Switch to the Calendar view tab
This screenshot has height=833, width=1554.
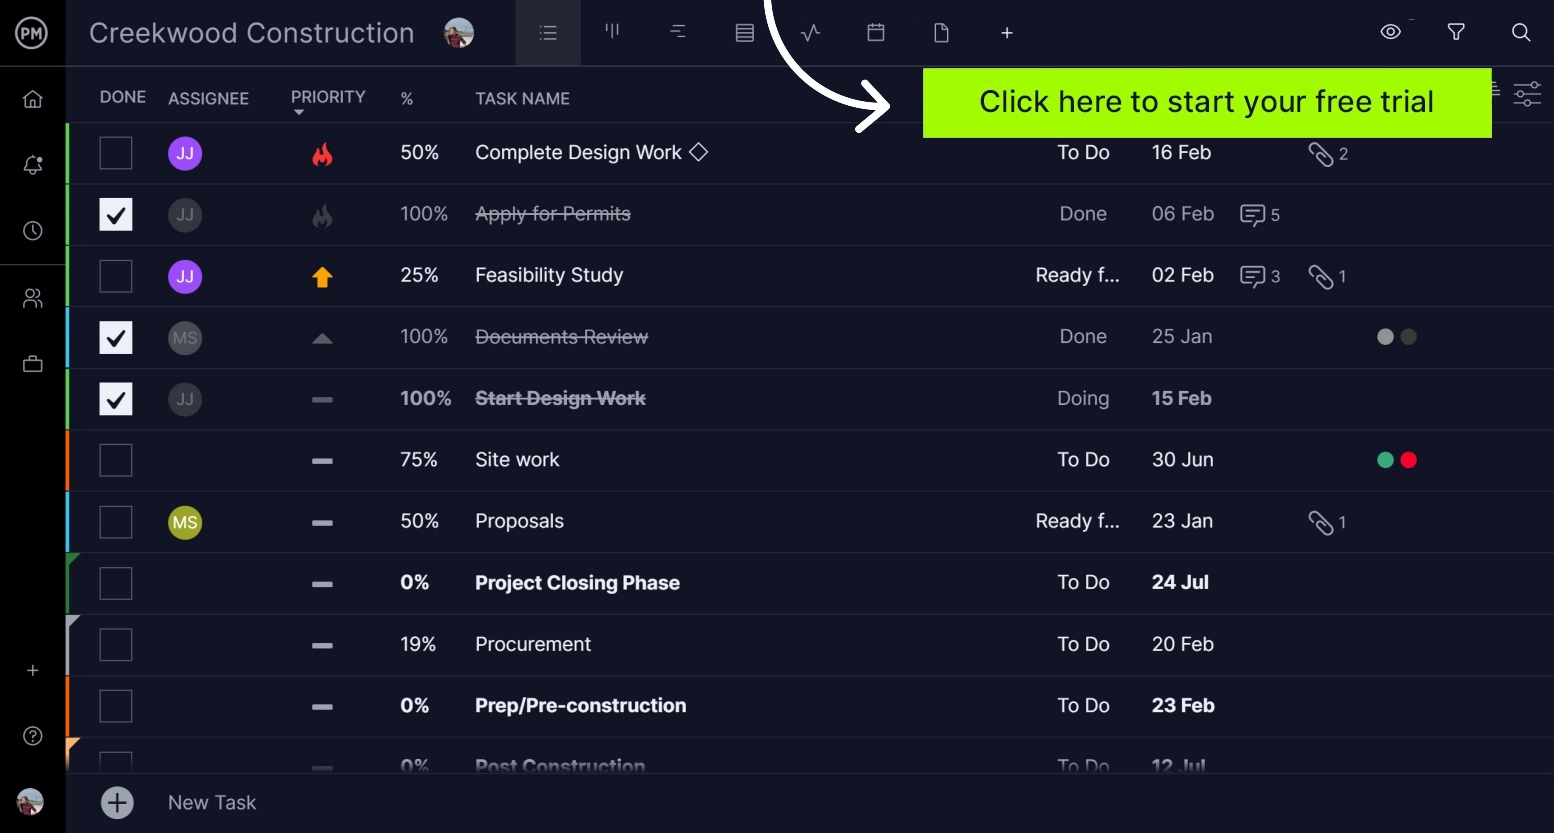point(876,33)
